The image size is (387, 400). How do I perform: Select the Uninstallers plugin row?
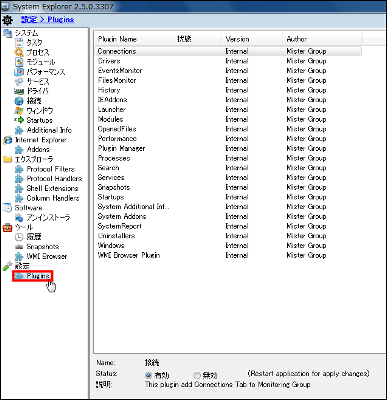[x=228, y=236]
